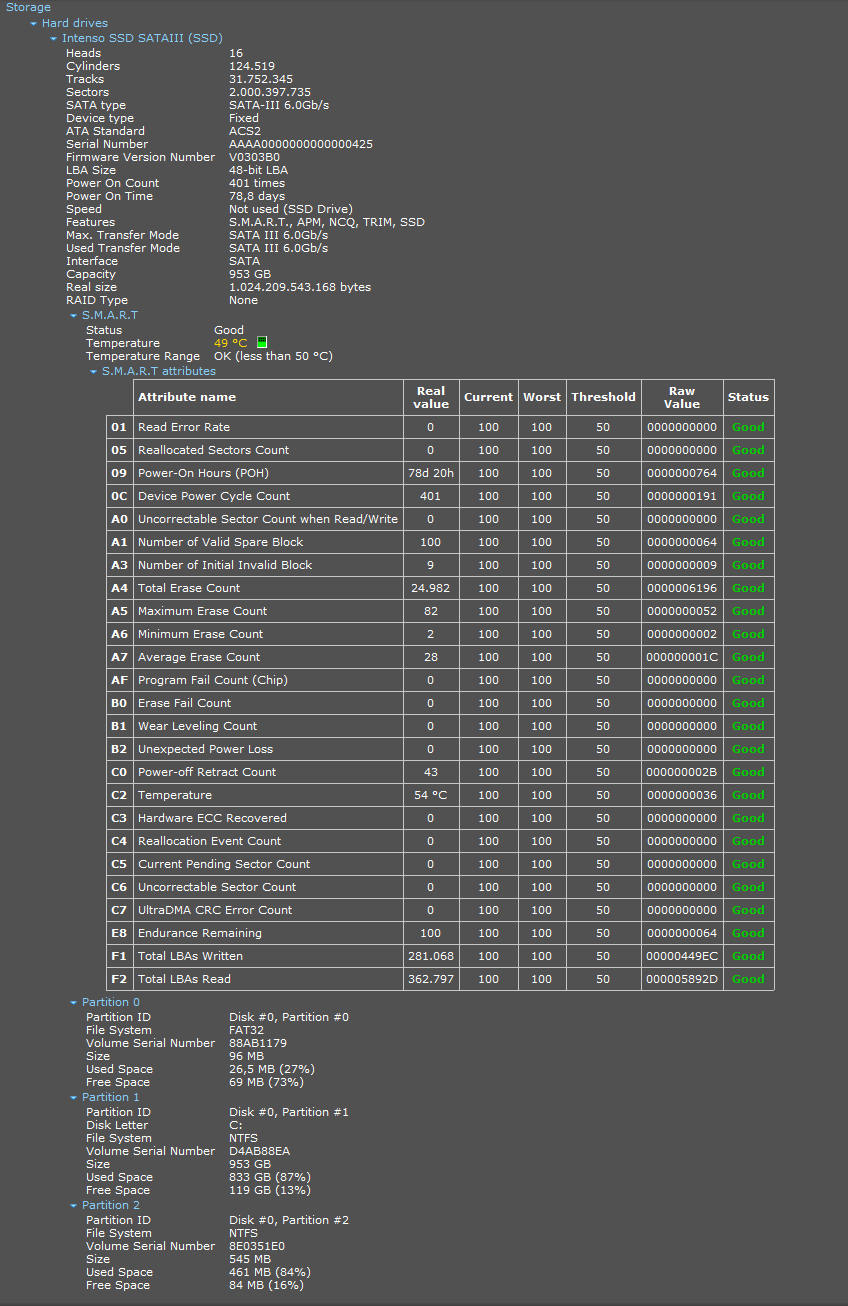Click the Worst column header
Viewport: 848px width, 1306px height.
tap(542, 397)
